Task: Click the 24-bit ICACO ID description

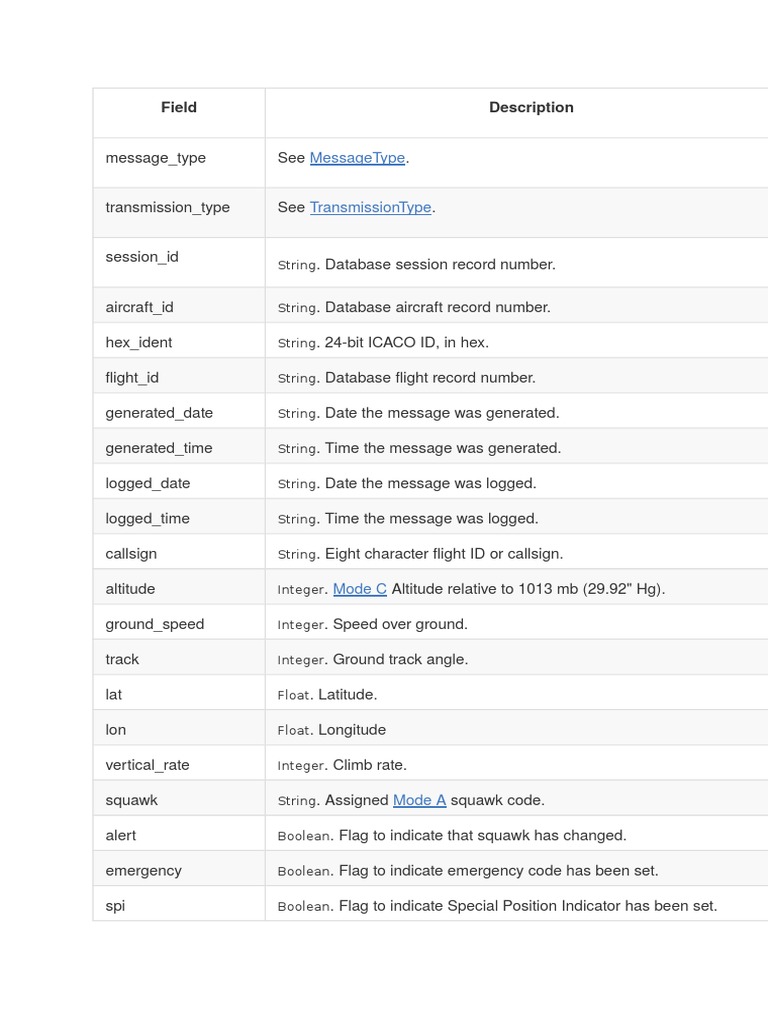Action: [406, 342]
